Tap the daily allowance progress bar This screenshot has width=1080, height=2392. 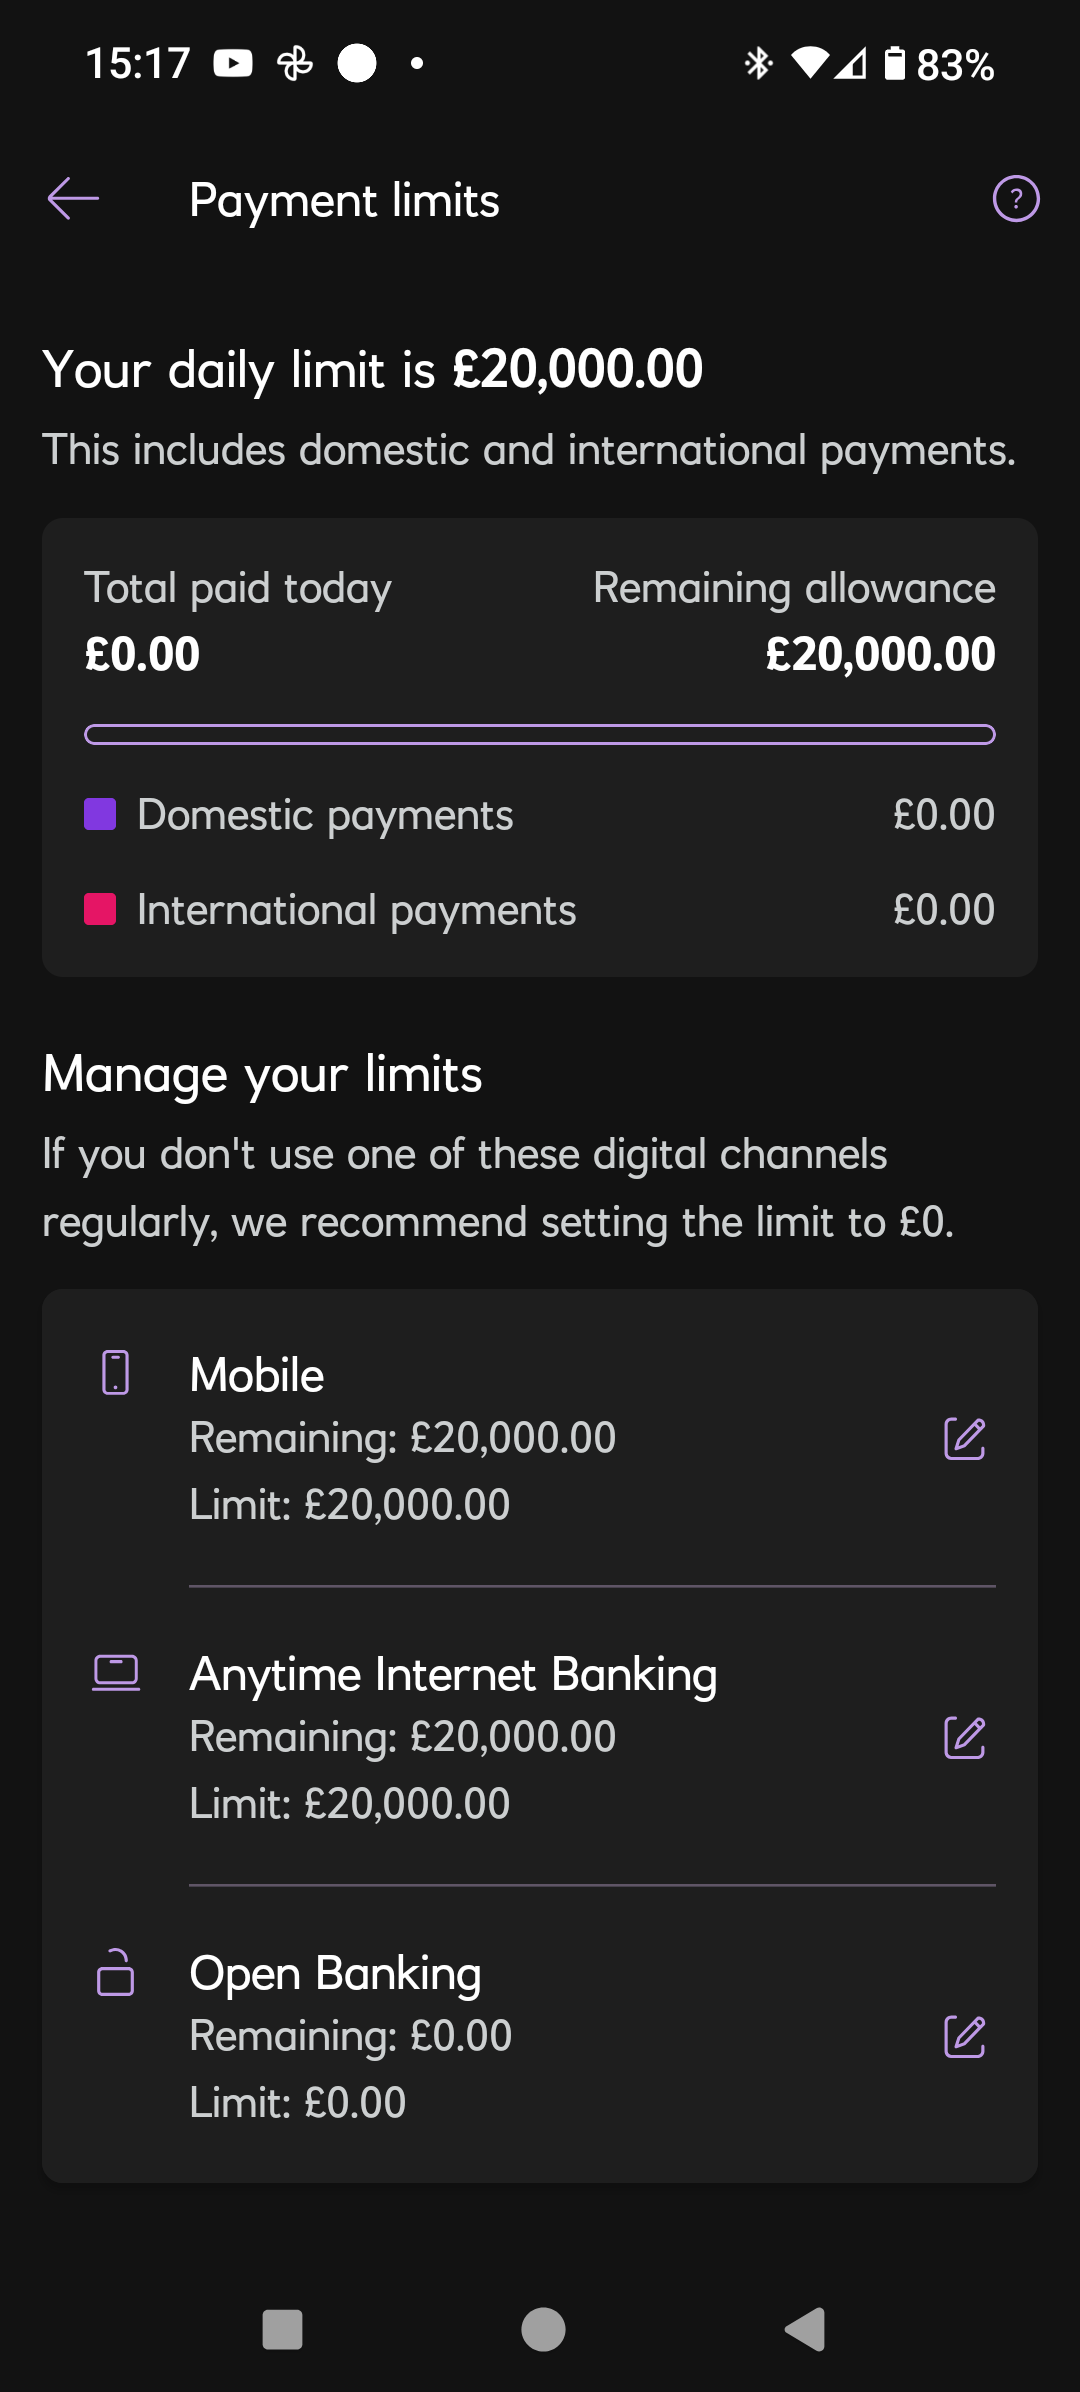point(540,735)
